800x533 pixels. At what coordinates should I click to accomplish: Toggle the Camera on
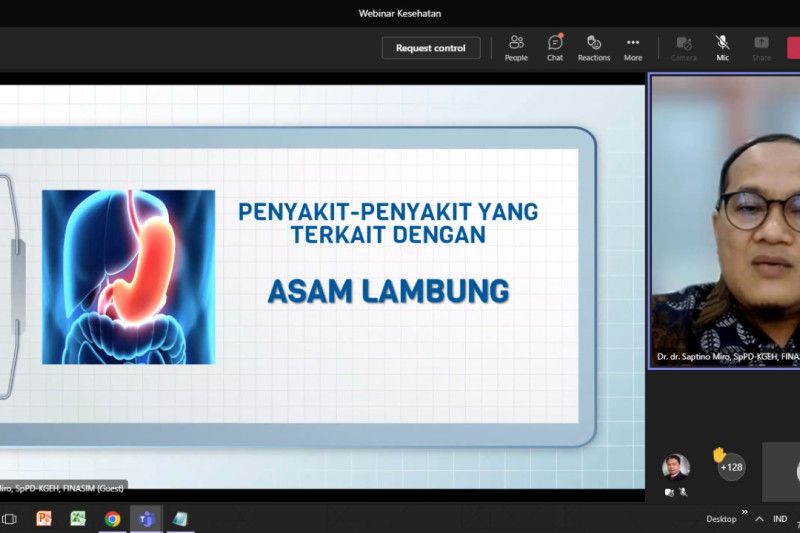click(684, 47)
